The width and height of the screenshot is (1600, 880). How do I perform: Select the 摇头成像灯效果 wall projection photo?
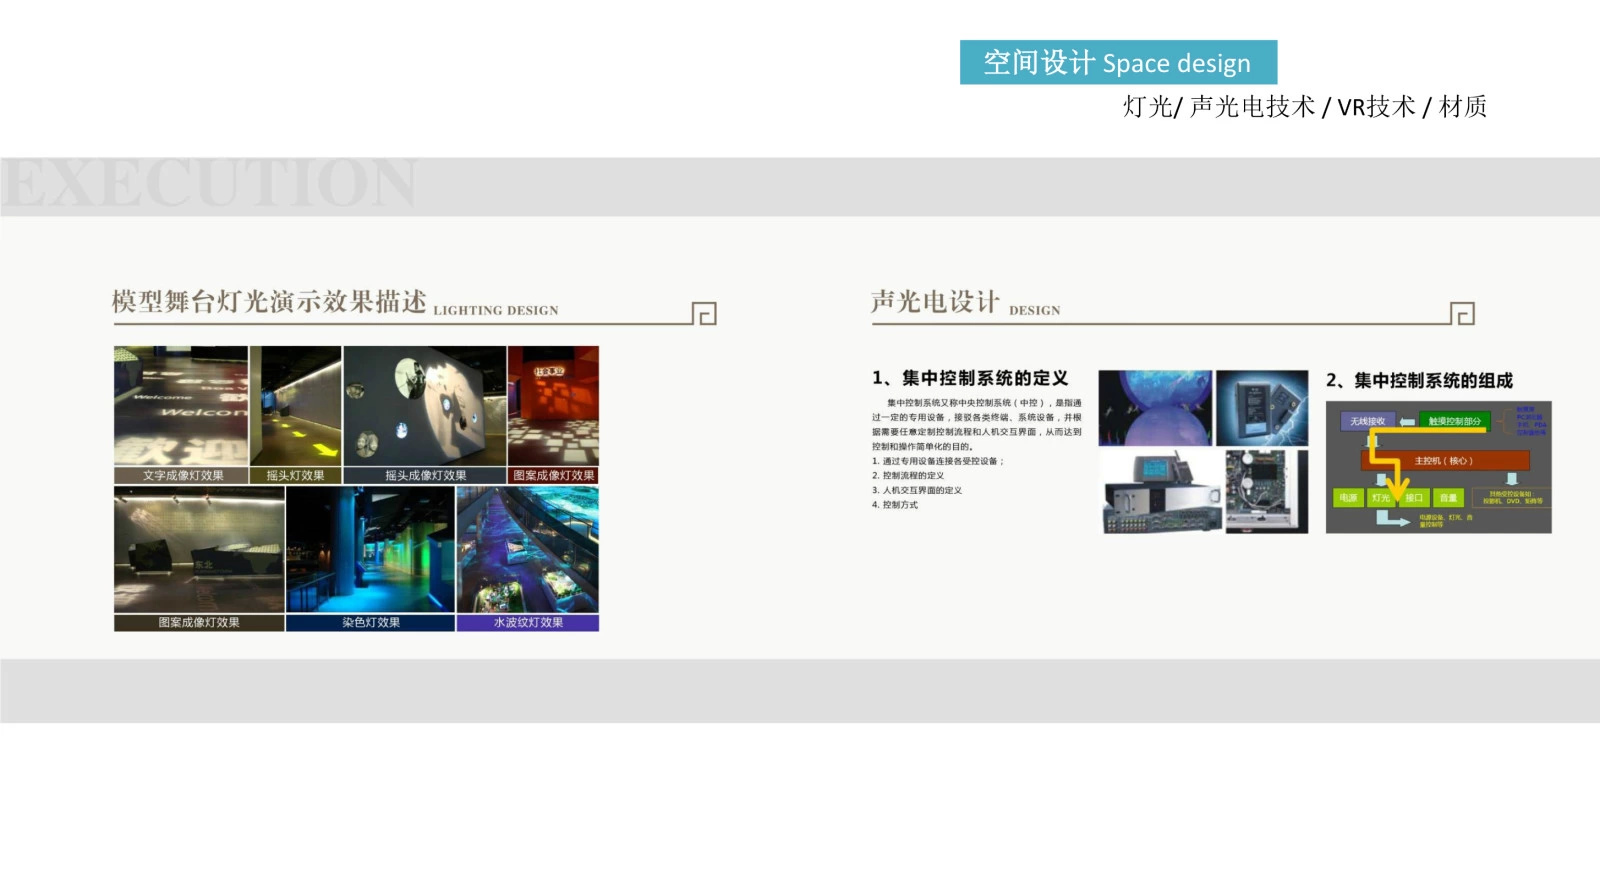pyautogui.click(x=425, y=406)
